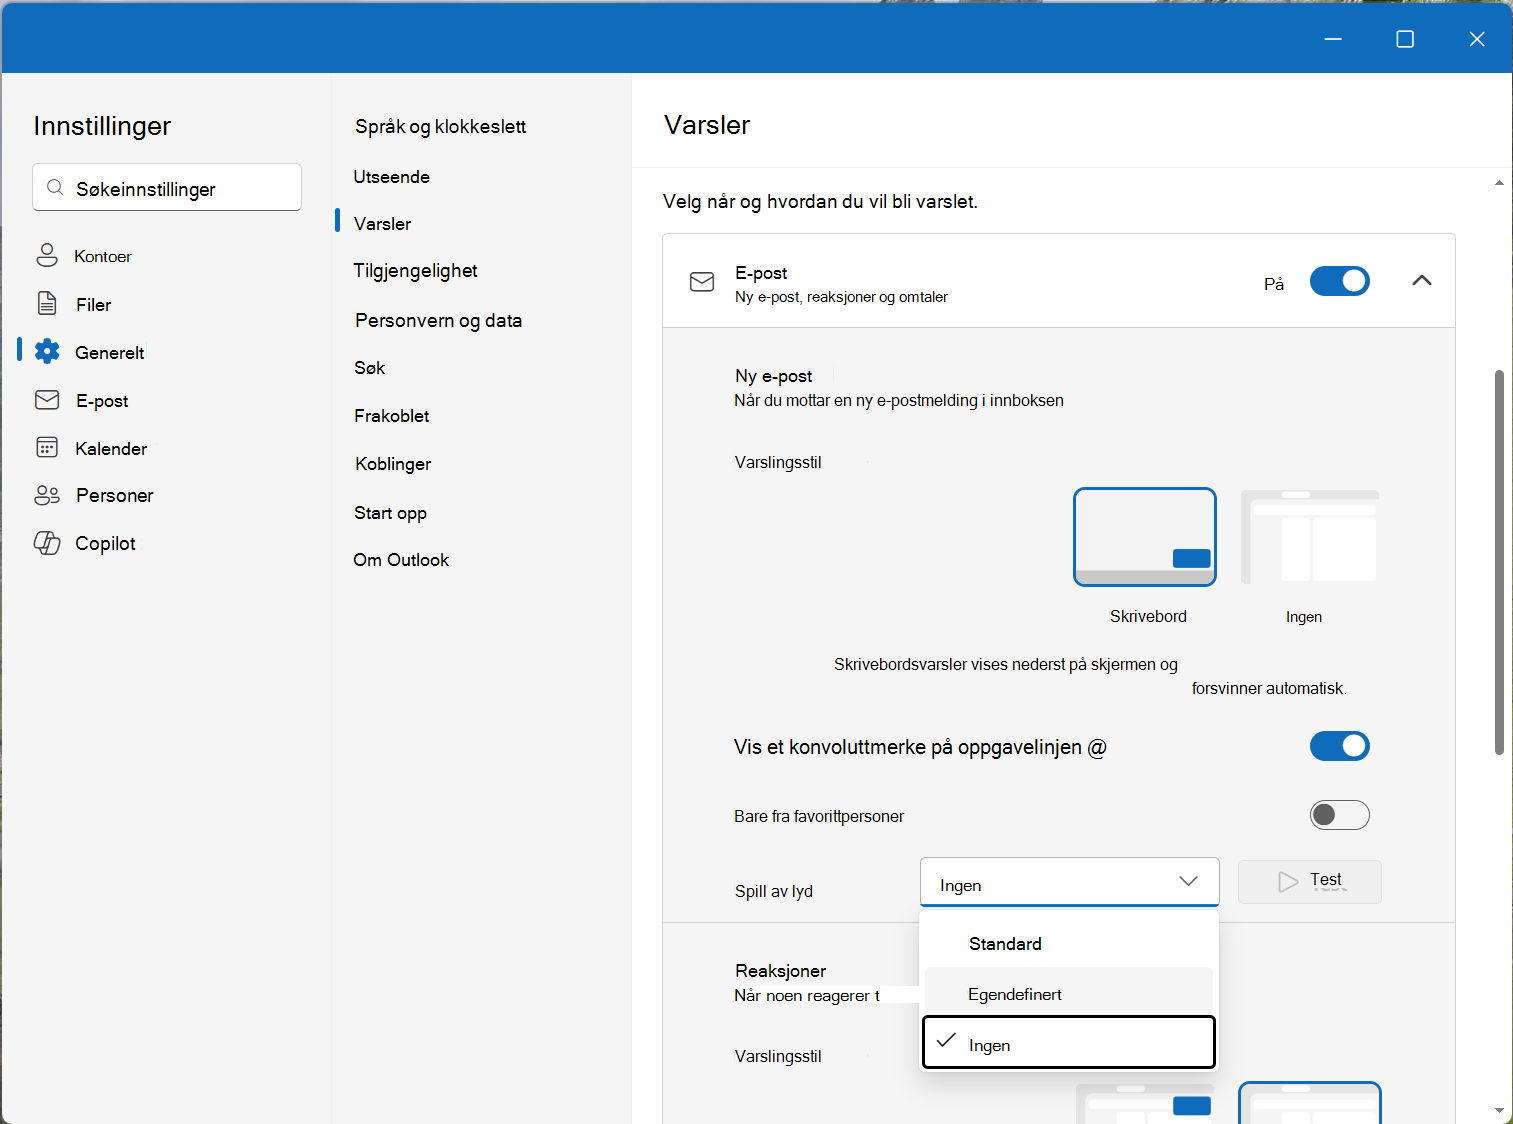
Task: Click the scroll up arrow
Action: 1499,183
